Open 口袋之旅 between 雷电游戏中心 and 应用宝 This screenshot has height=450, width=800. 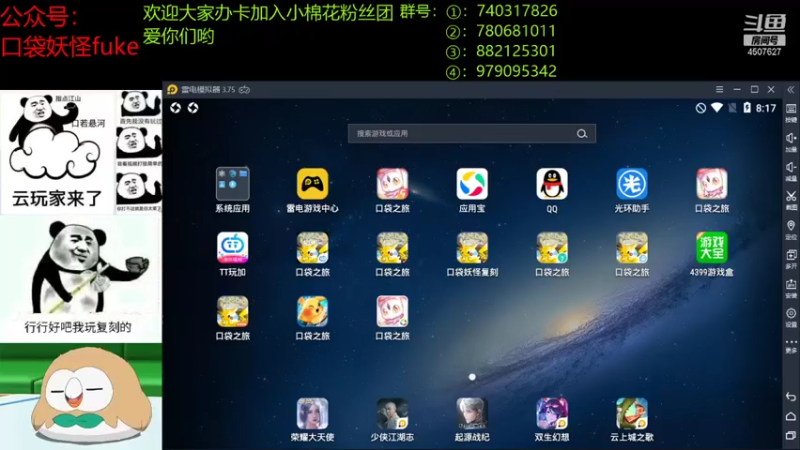coord(392,184)
